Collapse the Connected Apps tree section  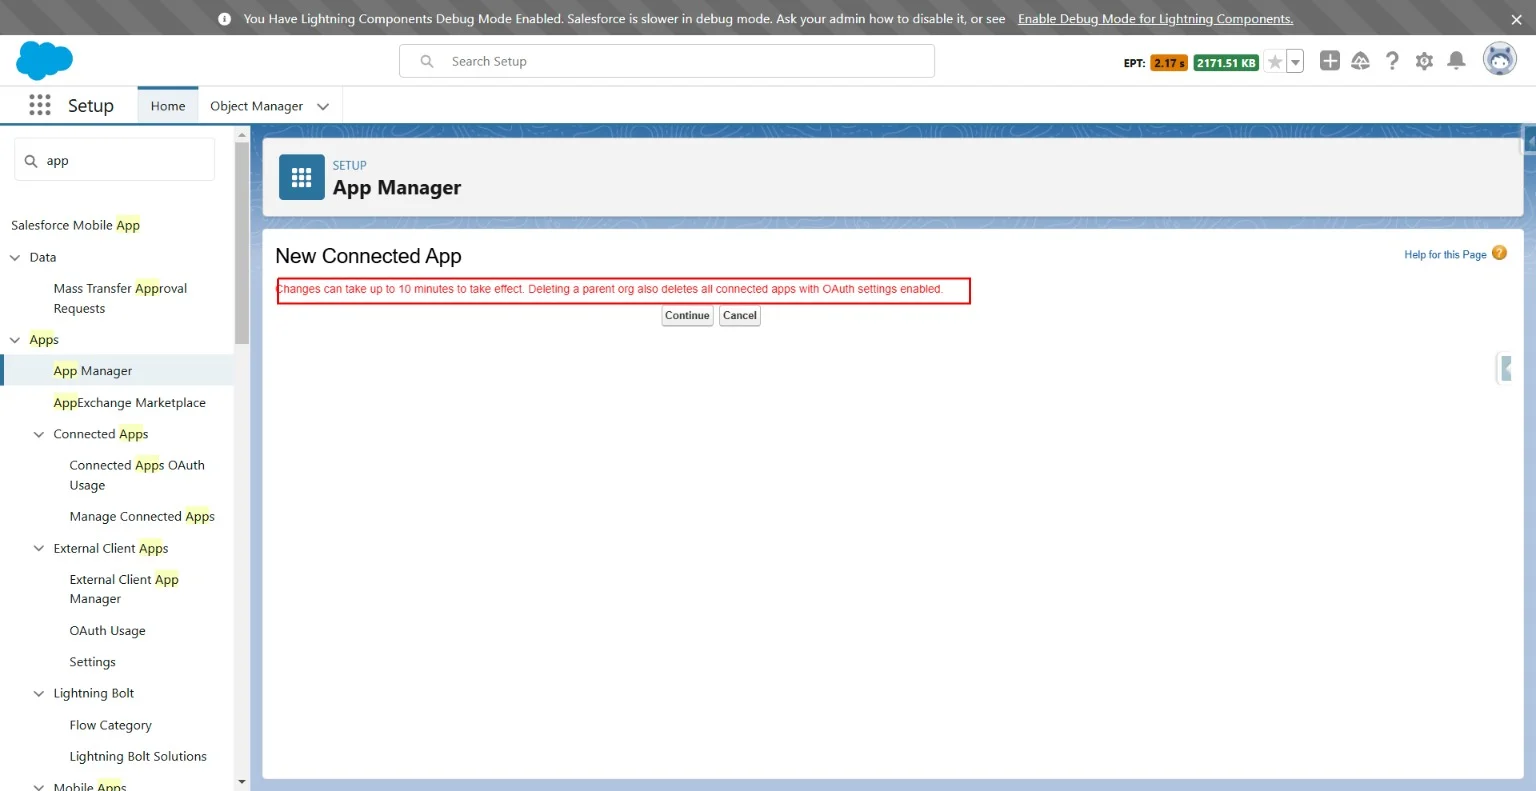click(x=39, y=434)
